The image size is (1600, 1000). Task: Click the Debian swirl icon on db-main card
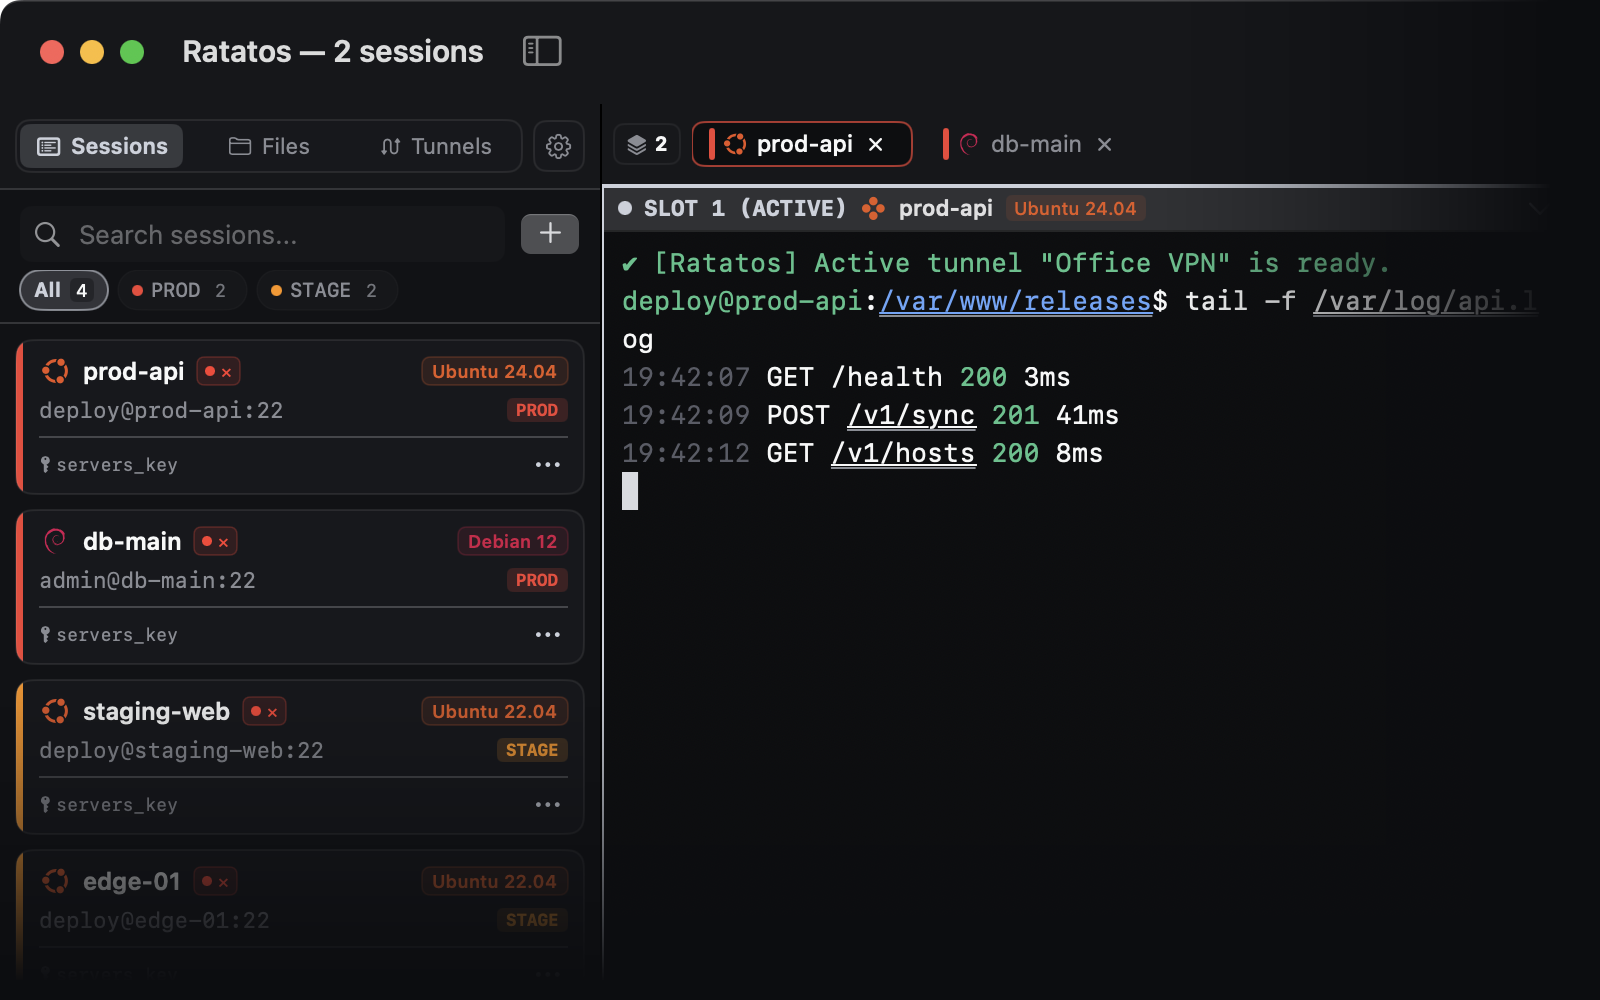point(55,542)
